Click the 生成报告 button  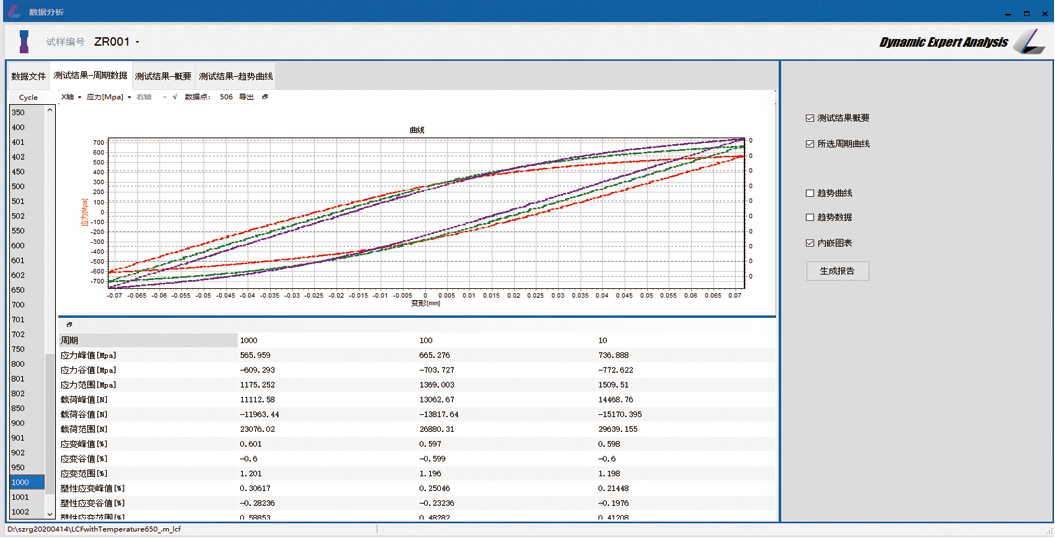(x=837, y=271)
